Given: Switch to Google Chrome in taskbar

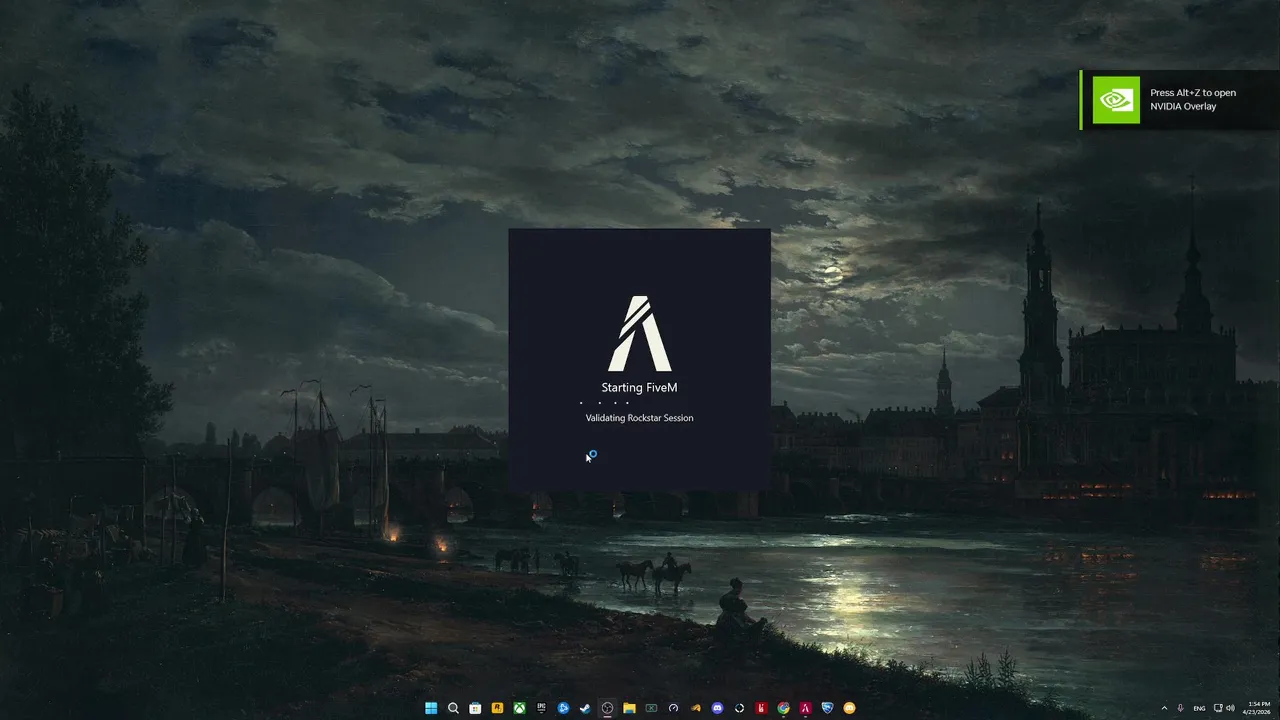Looking at the screenshot, I should (783, 708).
